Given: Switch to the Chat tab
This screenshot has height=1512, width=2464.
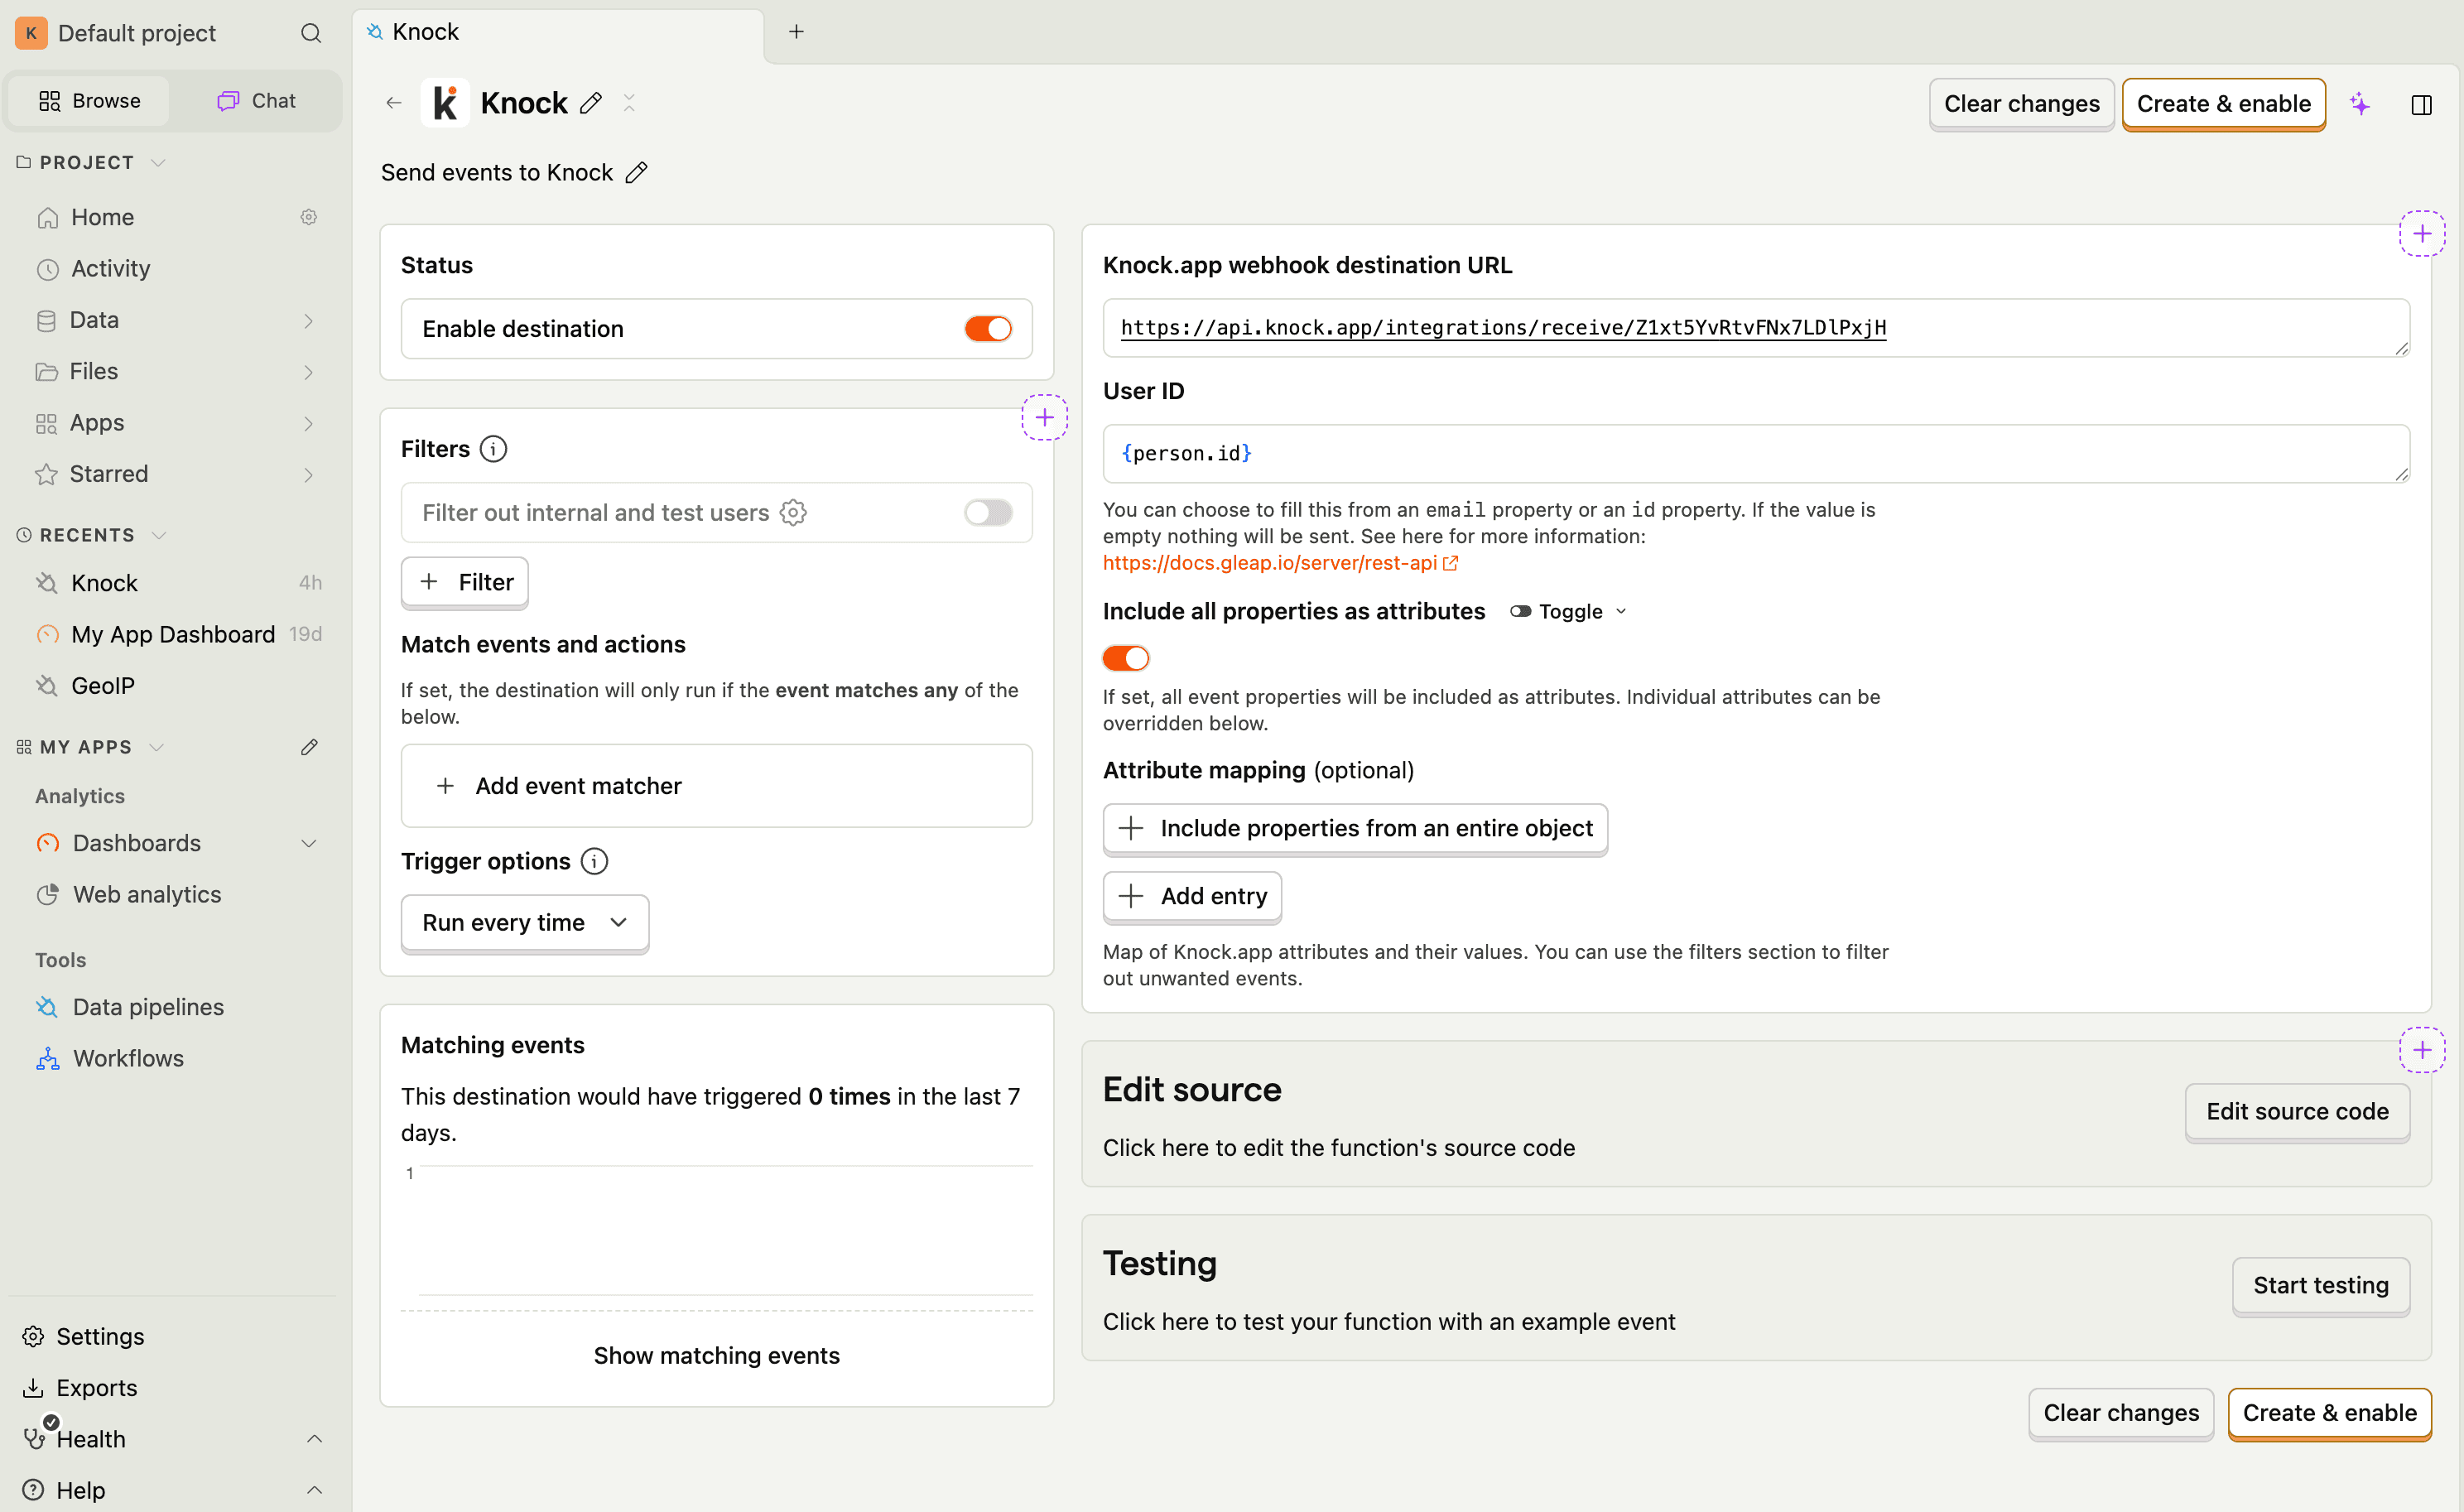Looking at the screenshot, I should tap(255, 100).
